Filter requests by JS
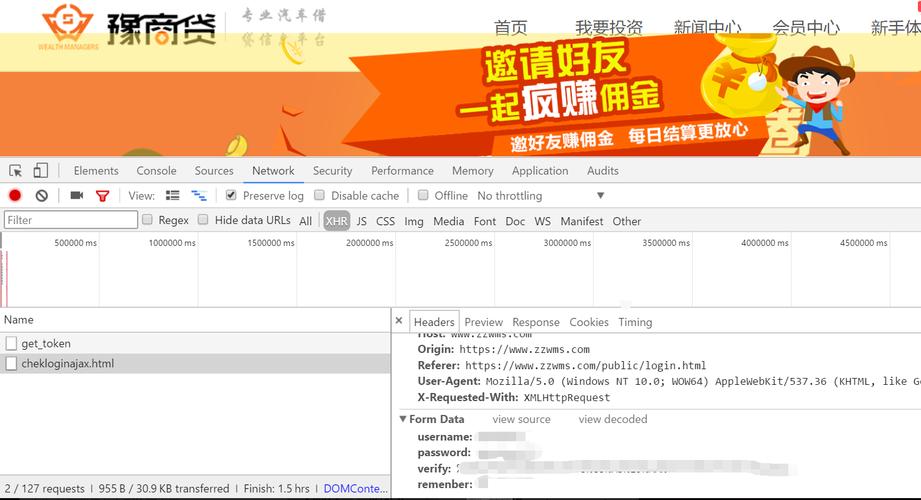The height and width of the screenshot is (500, 921). tap(361, 221)
